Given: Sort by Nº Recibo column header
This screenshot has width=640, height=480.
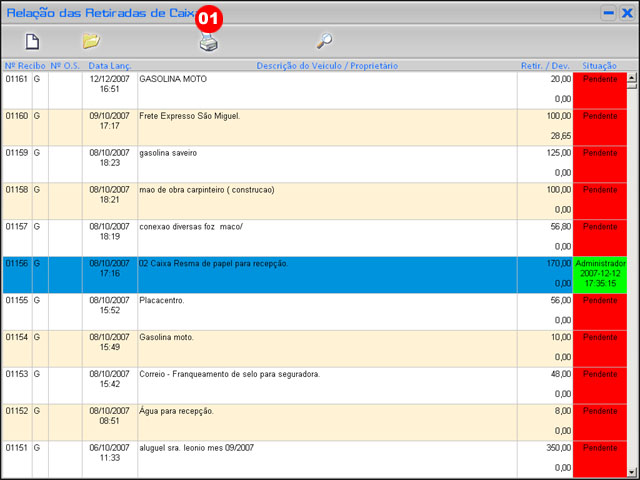Looking at the screenshot, I should tap(25, 65).
